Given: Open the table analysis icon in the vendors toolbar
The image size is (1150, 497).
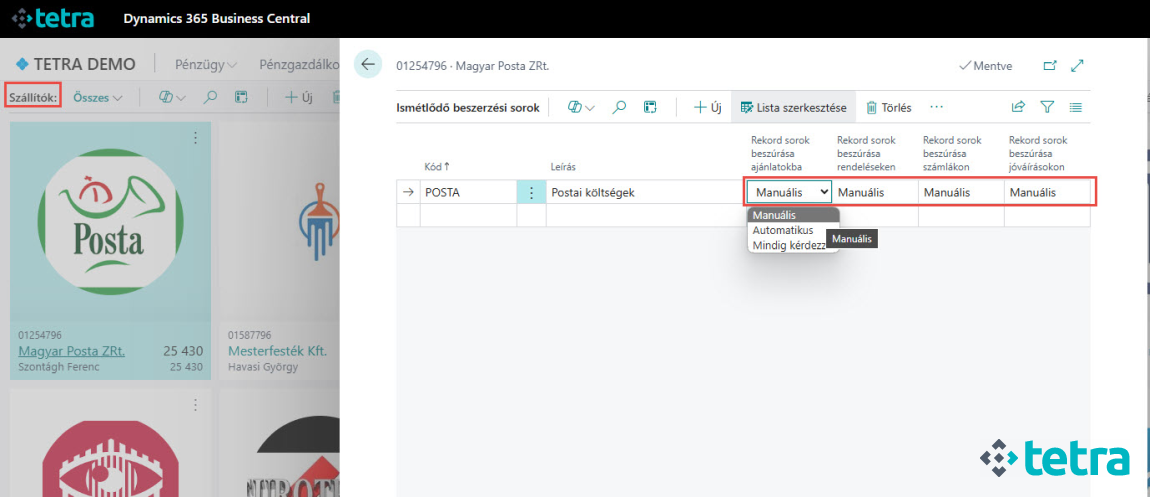Looking at the screenshot, I should pos(240,97).
